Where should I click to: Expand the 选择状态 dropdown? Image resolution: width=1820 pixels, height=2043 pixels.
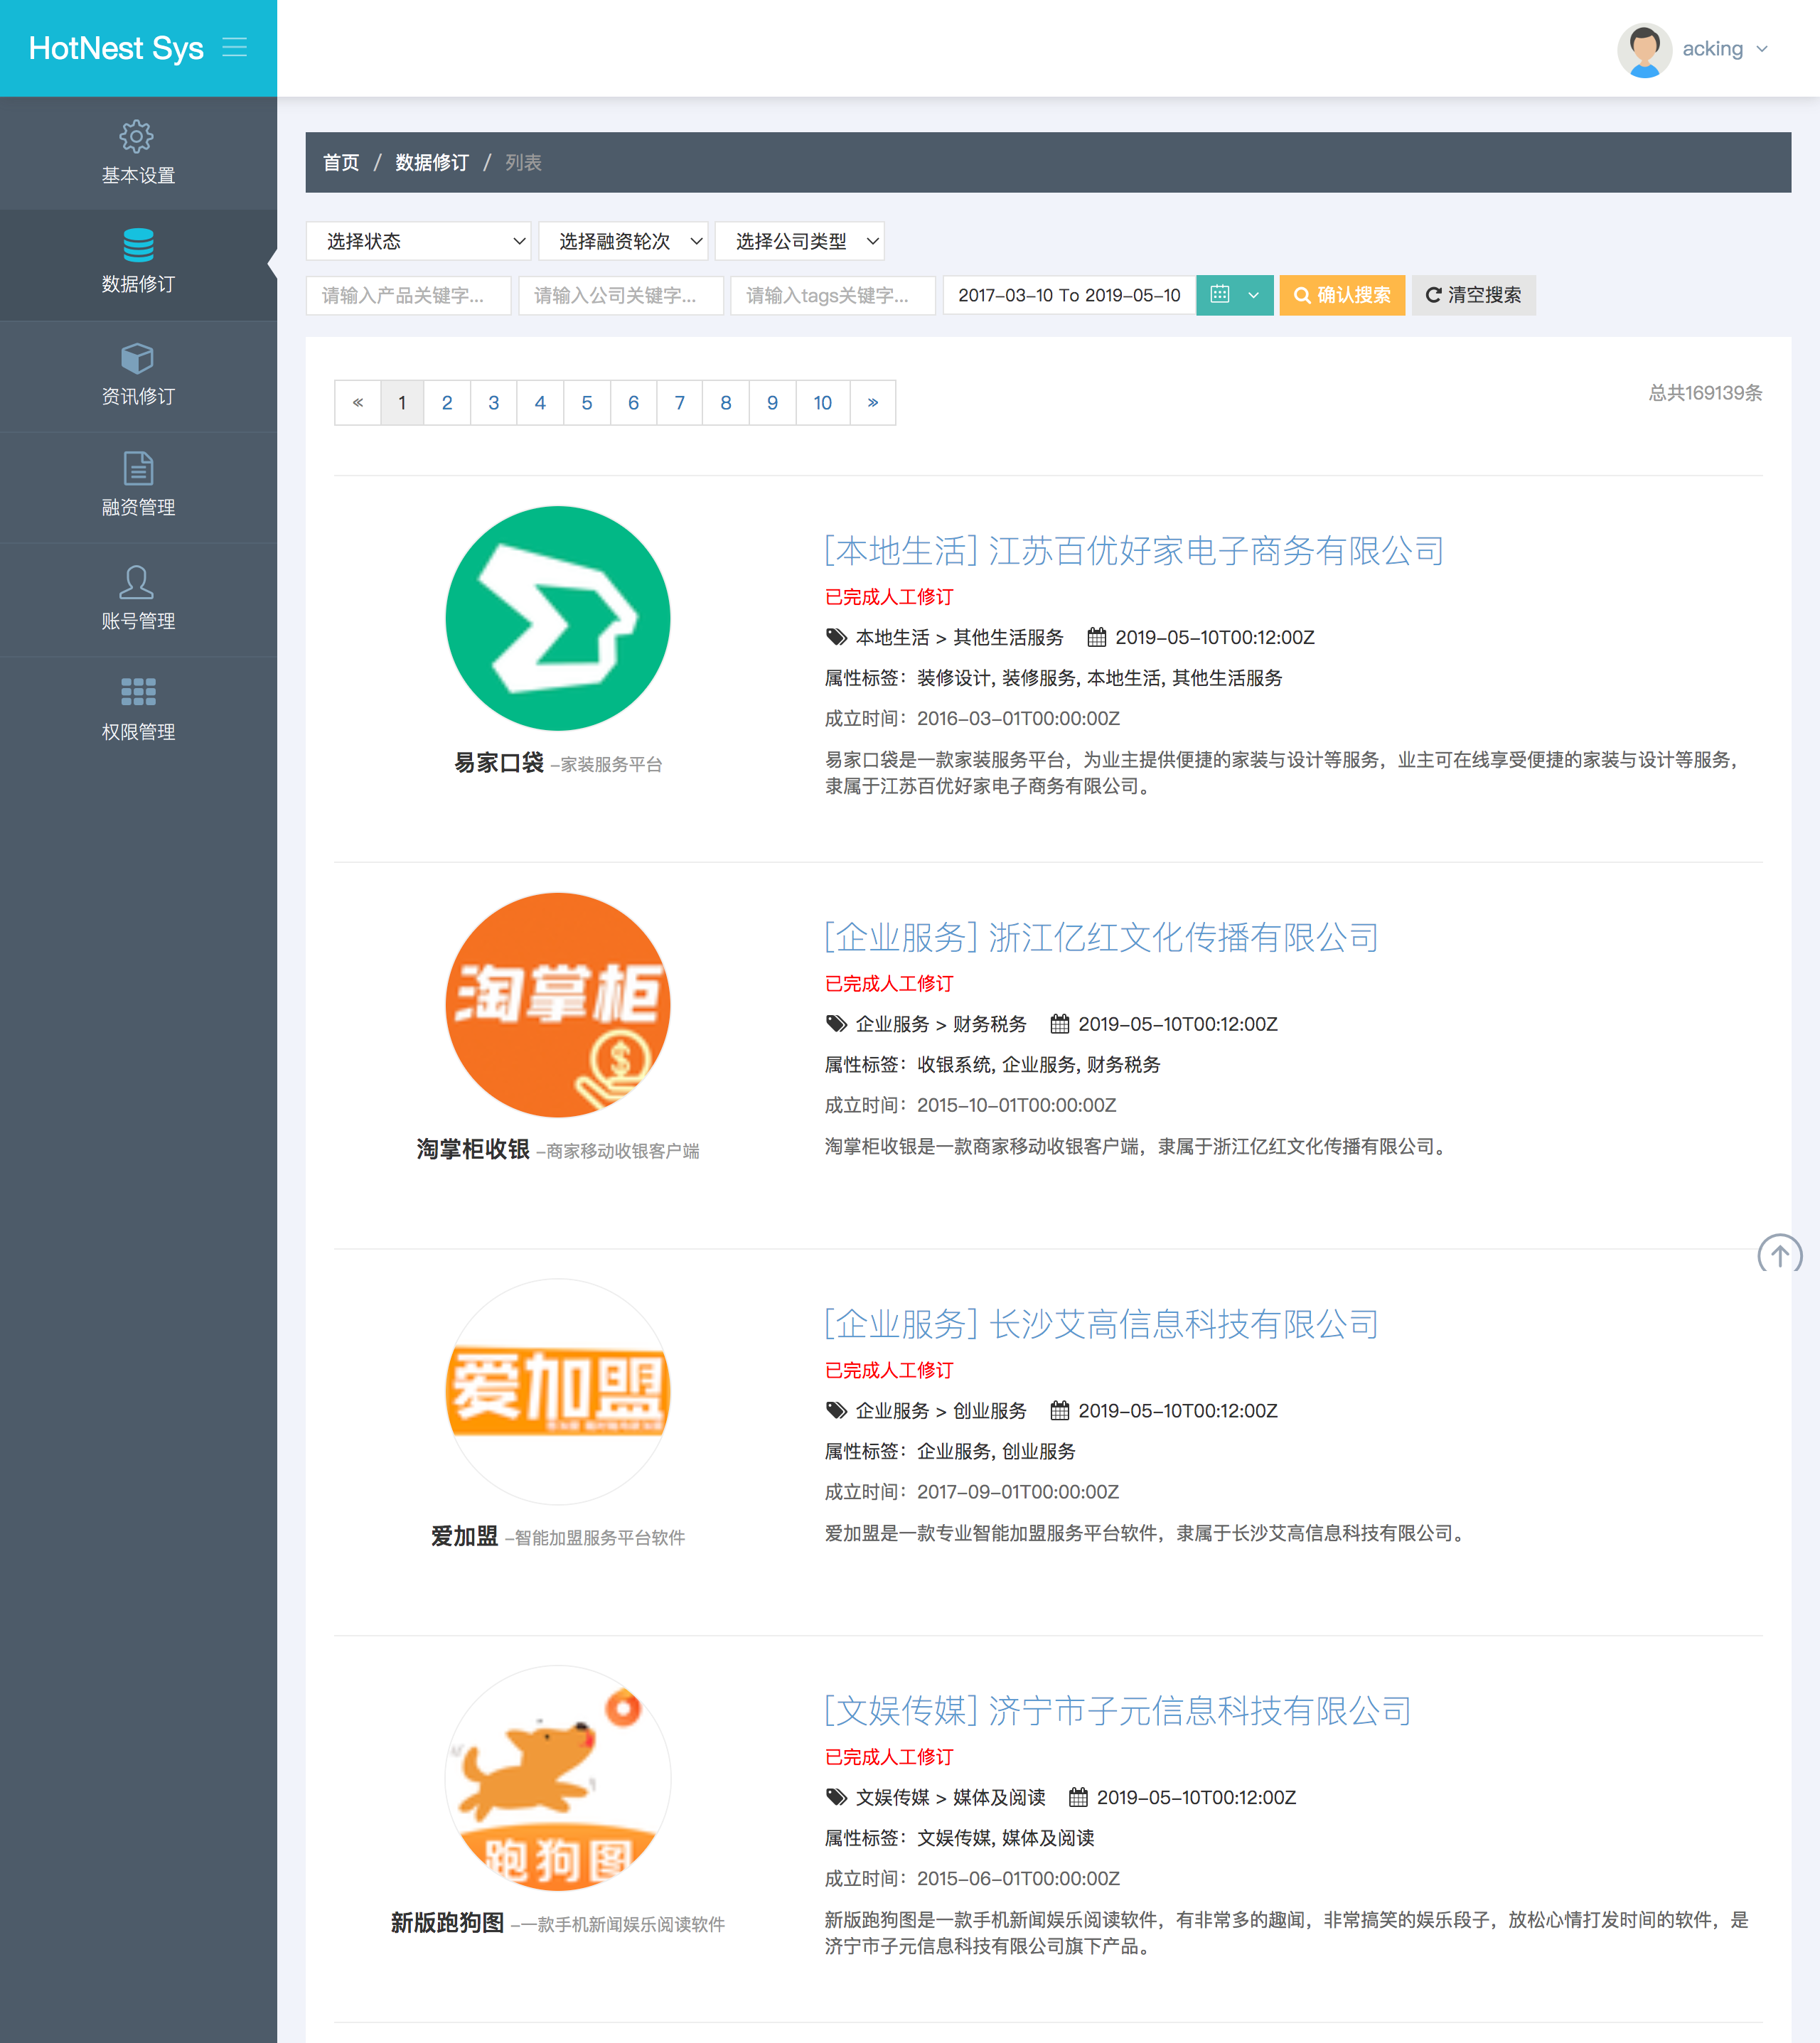(418, 241)
